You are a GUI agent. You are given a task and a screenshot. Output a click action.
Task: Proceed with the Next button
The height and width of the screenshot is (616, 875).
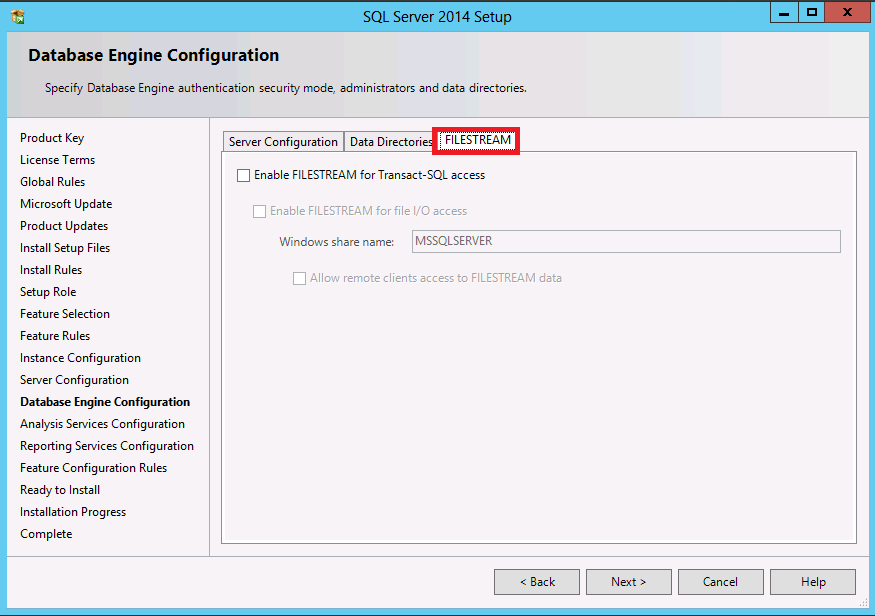click(629, 582)
